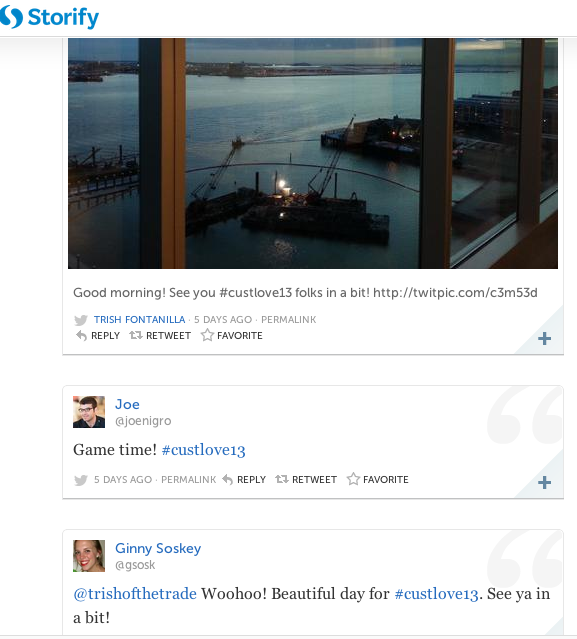Image resolution: width=577 pixels, height=639 pixels.
Task: Open the #custlove13 hashtag in Joe's tweet
Action: pos(203,450)
